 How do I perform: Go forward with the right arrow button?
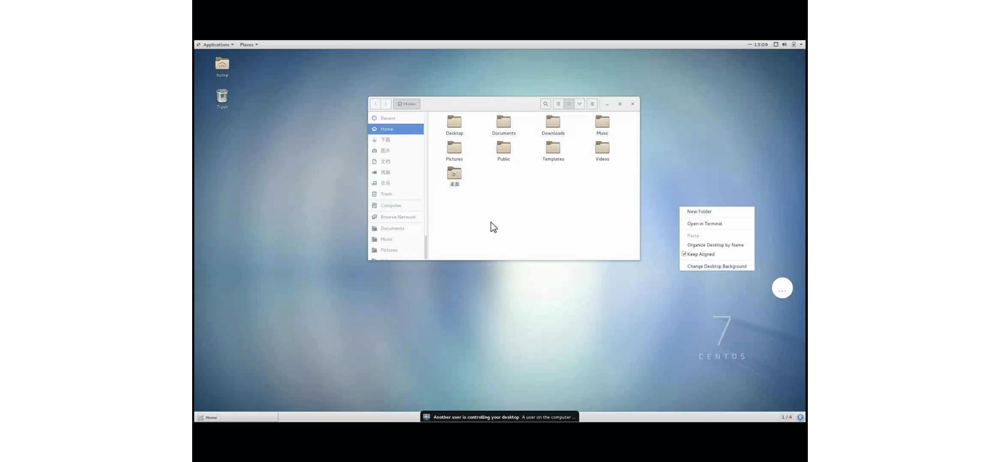point(386,104)
